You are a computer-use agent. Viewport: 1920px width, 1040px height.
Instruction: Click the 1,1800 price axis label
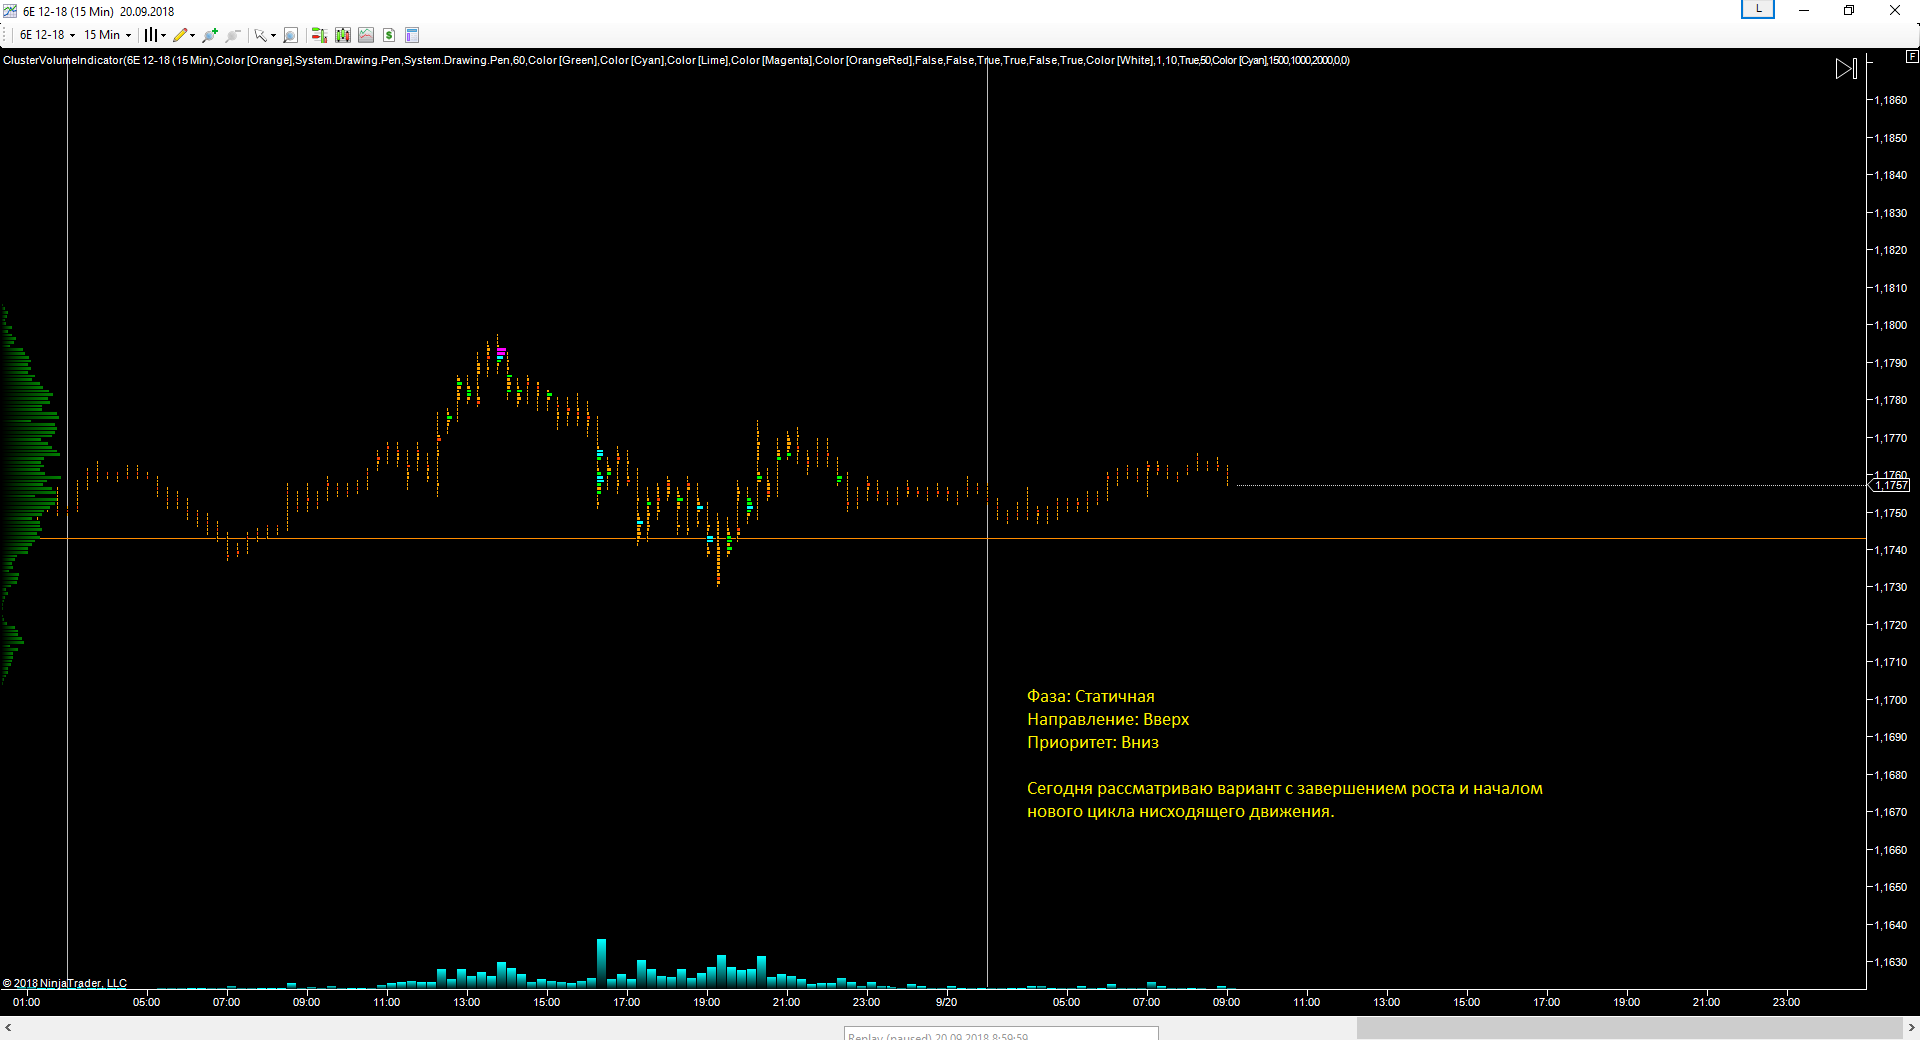pos(1890,325)
